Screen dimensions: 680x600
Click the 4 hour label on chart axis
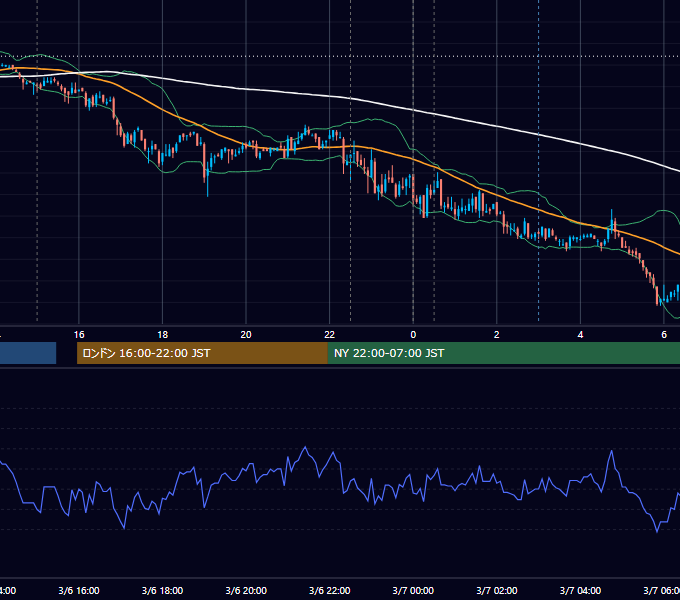(580, 334)
